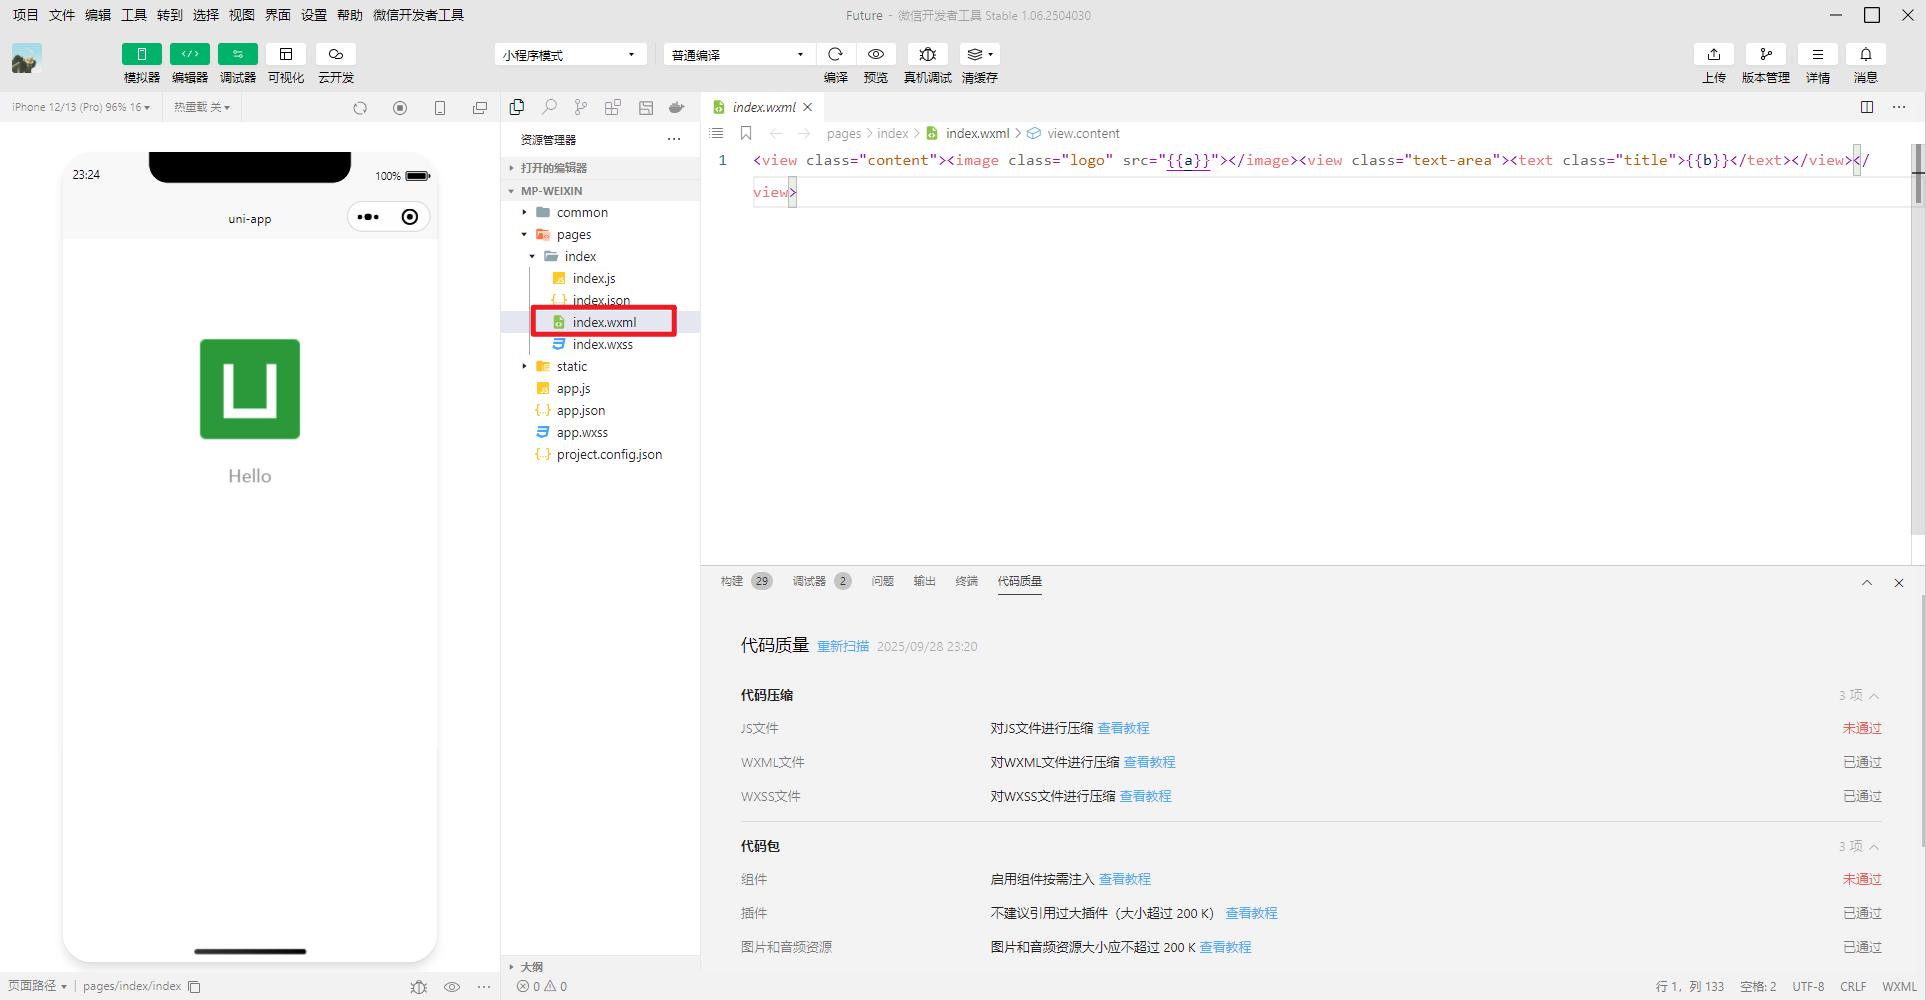Screen dimensions: 1926x1000
Task: Switch to the 调试器 panel tab
Action: tap(821, 581)
